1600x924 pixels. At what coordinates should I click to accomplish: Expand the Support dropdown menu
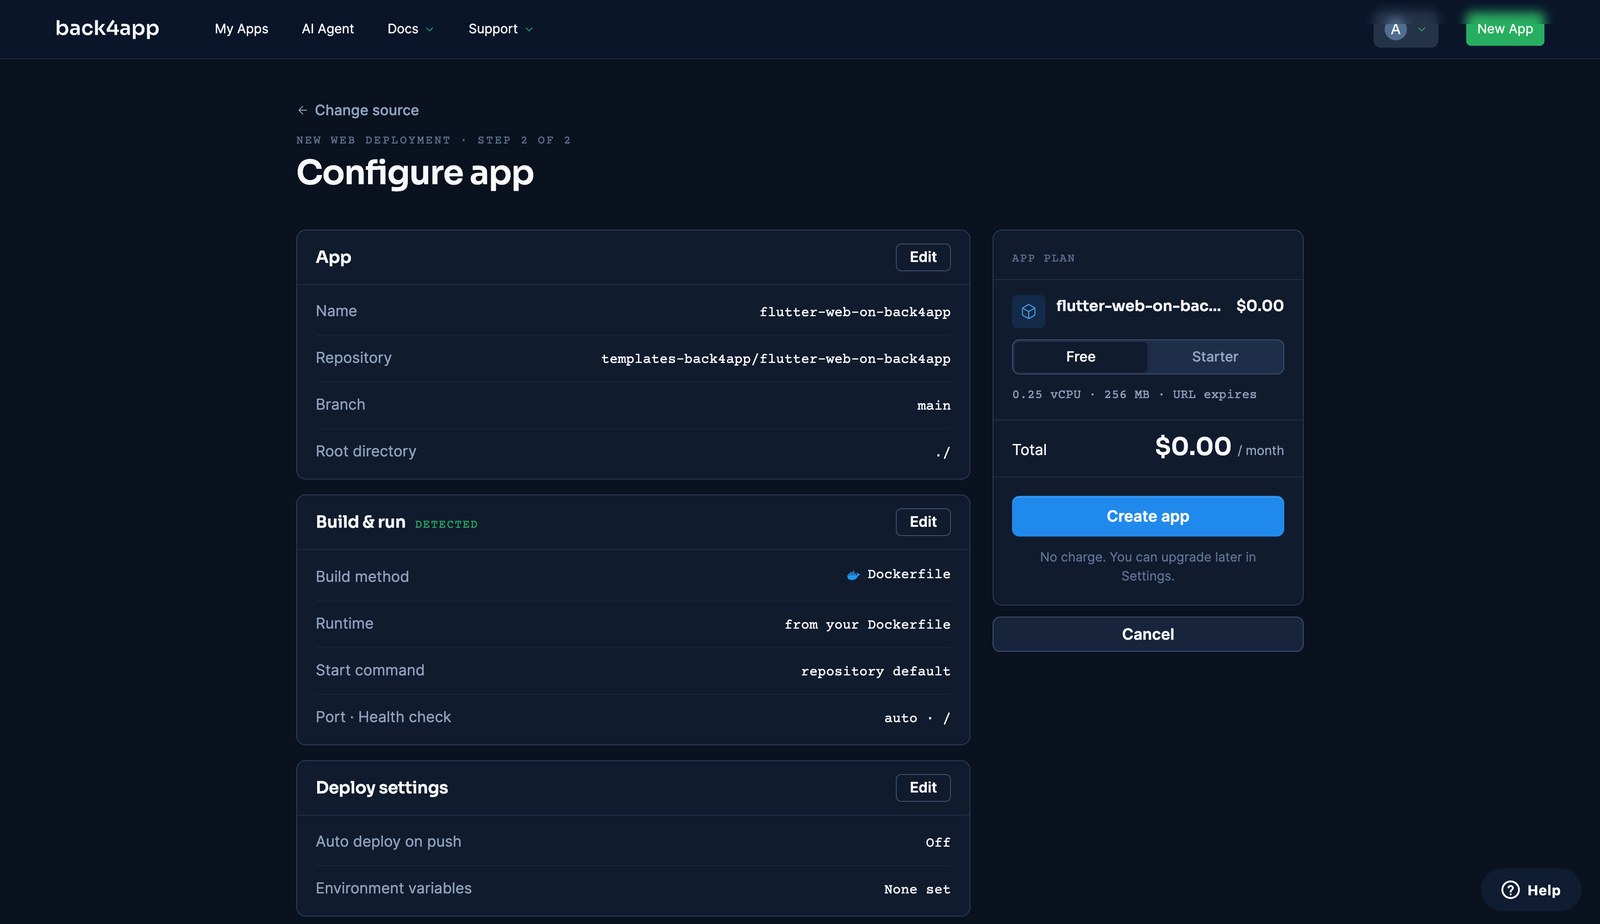click(x=500, y=29)
